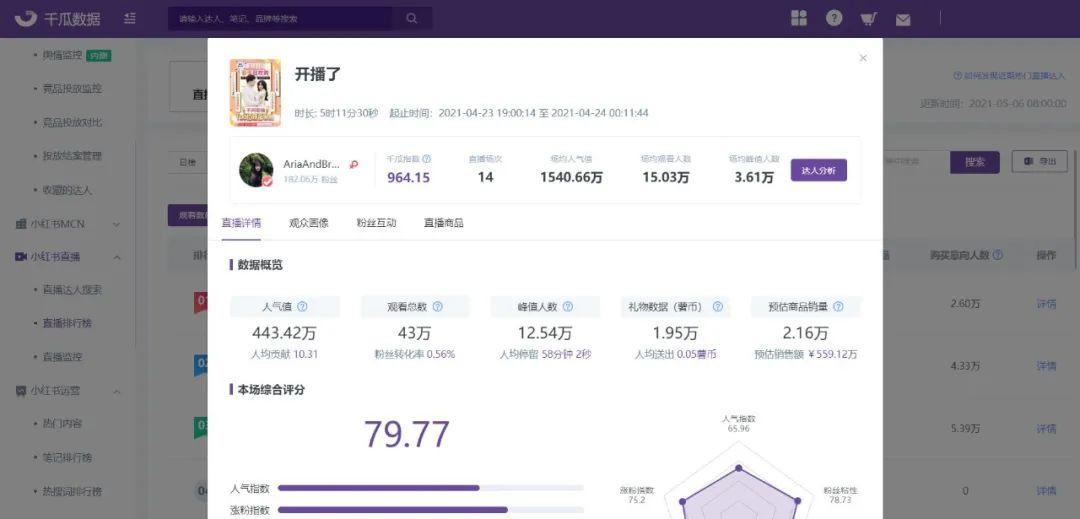Click the 443.42万 popularity value
Image resolution: width=1080 pixels, height=519 pixels.
click(284, 334)
